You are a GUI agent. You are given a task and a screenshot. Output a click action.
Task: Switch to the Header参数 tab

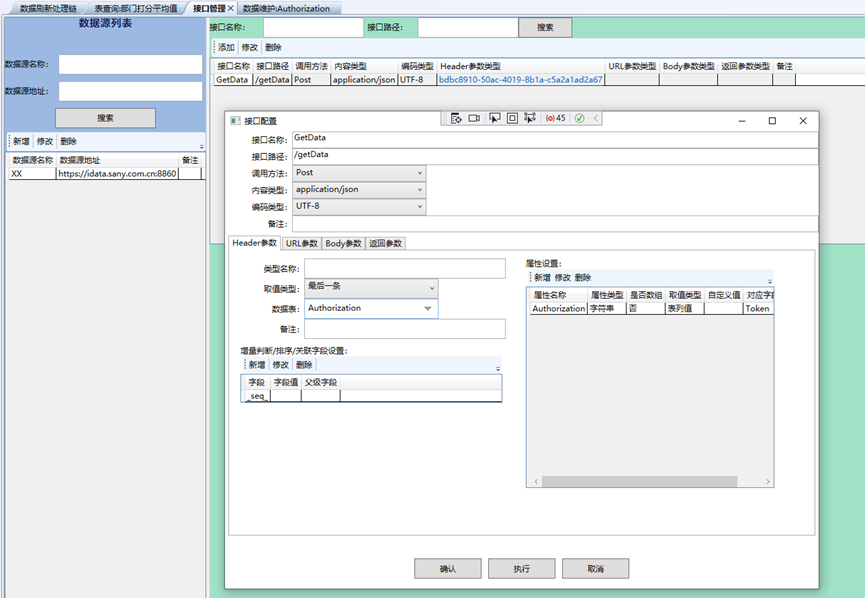point(254,243)
